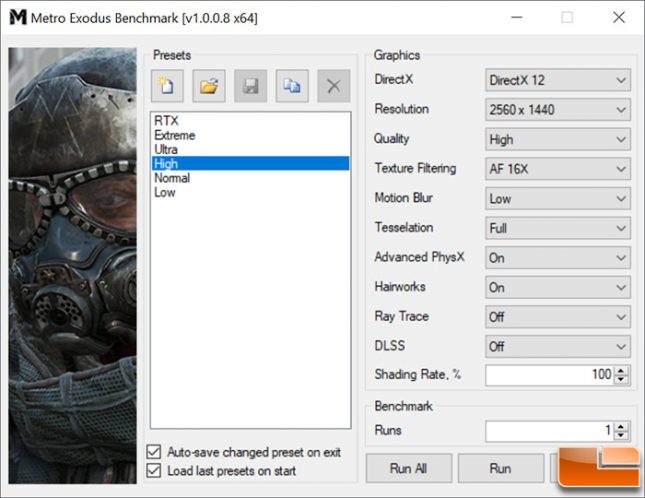Delete preset using the X icon
Viewport: 645px width, 498px height.
coord(334,86)
